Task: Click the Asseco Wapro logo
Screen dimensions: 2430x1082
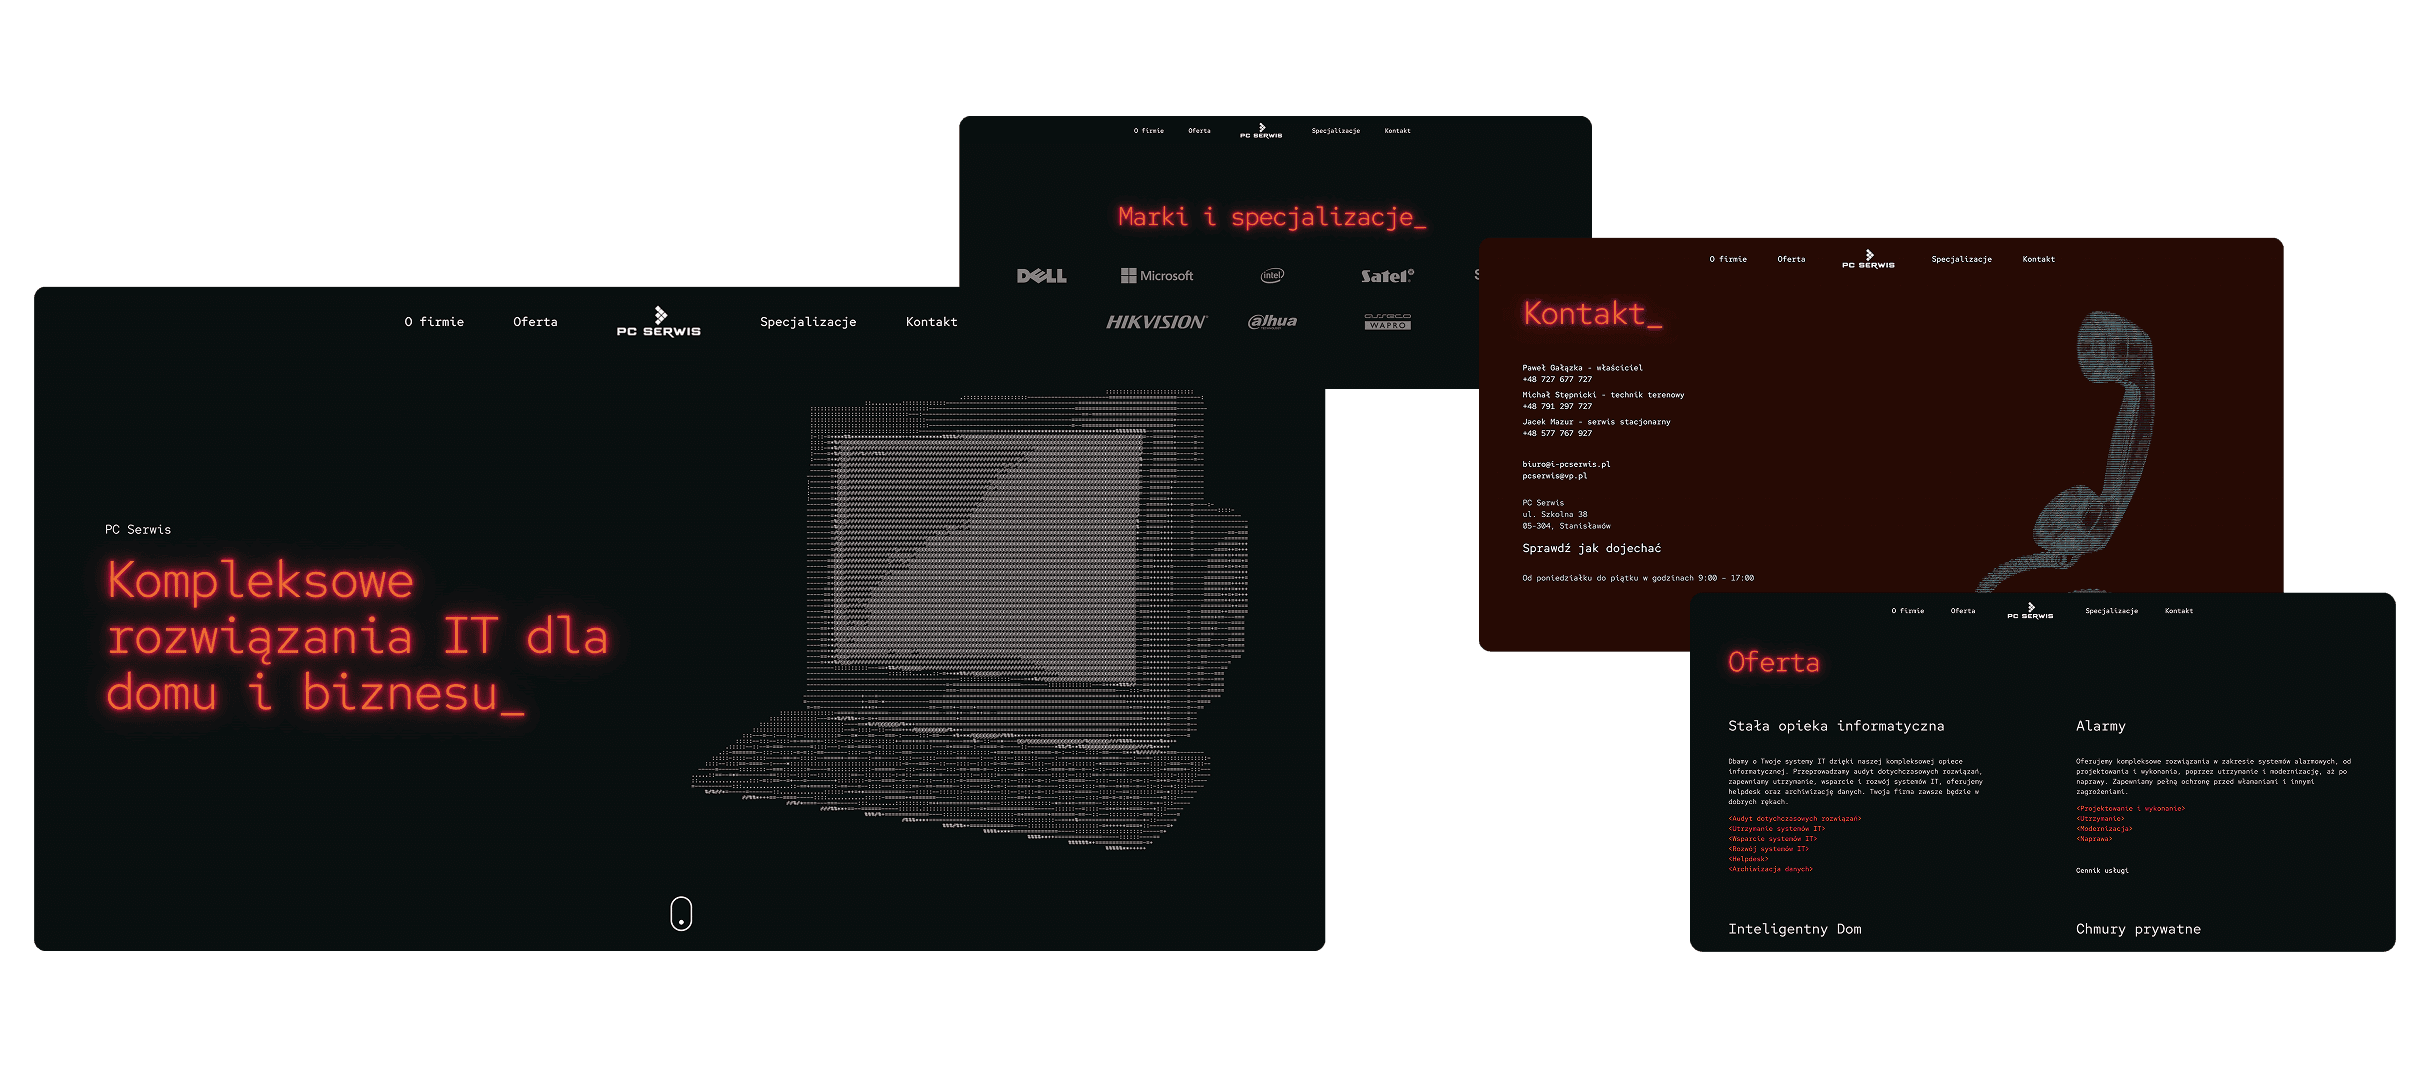Action: click(x=1388, y=322)
